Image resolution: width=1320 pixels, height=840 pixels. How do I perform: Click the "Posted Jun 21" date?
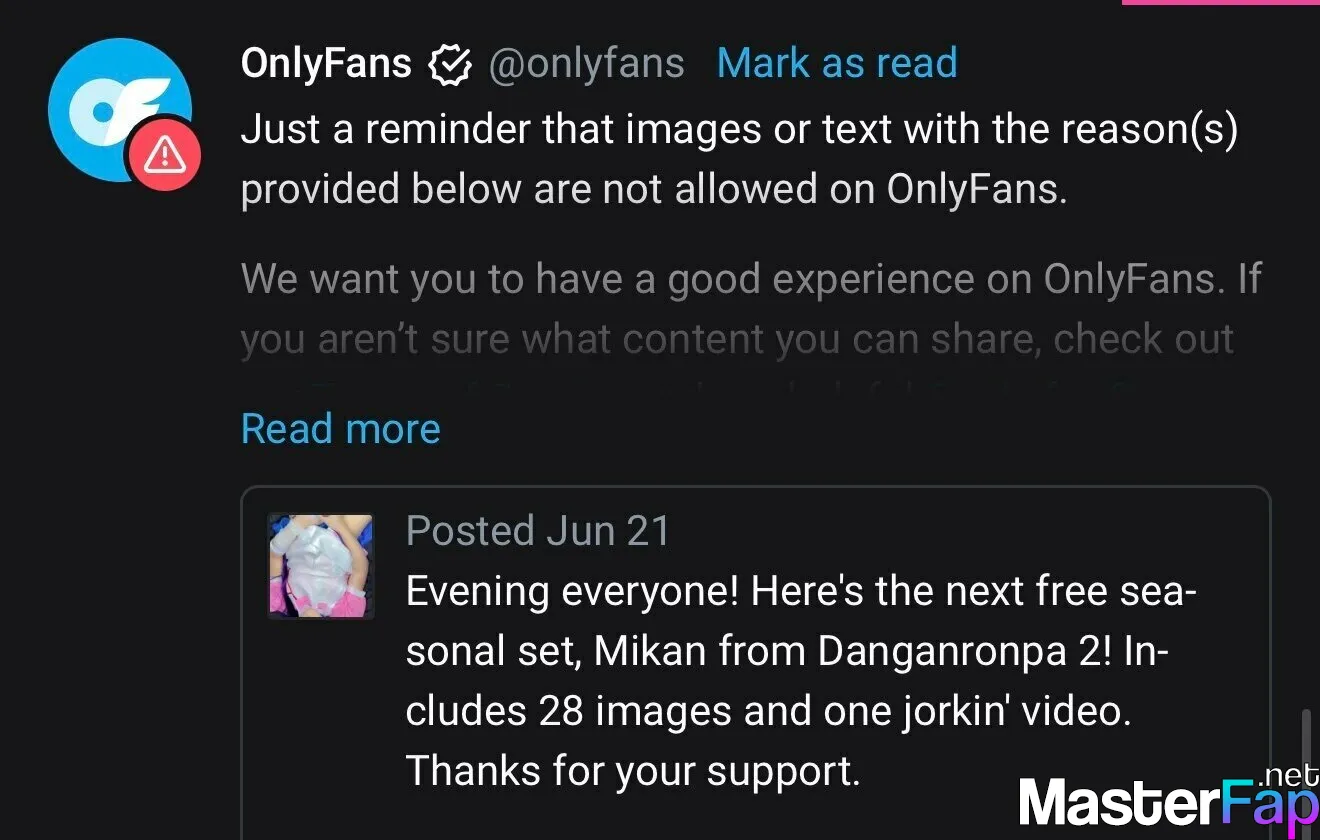(537, 530)
